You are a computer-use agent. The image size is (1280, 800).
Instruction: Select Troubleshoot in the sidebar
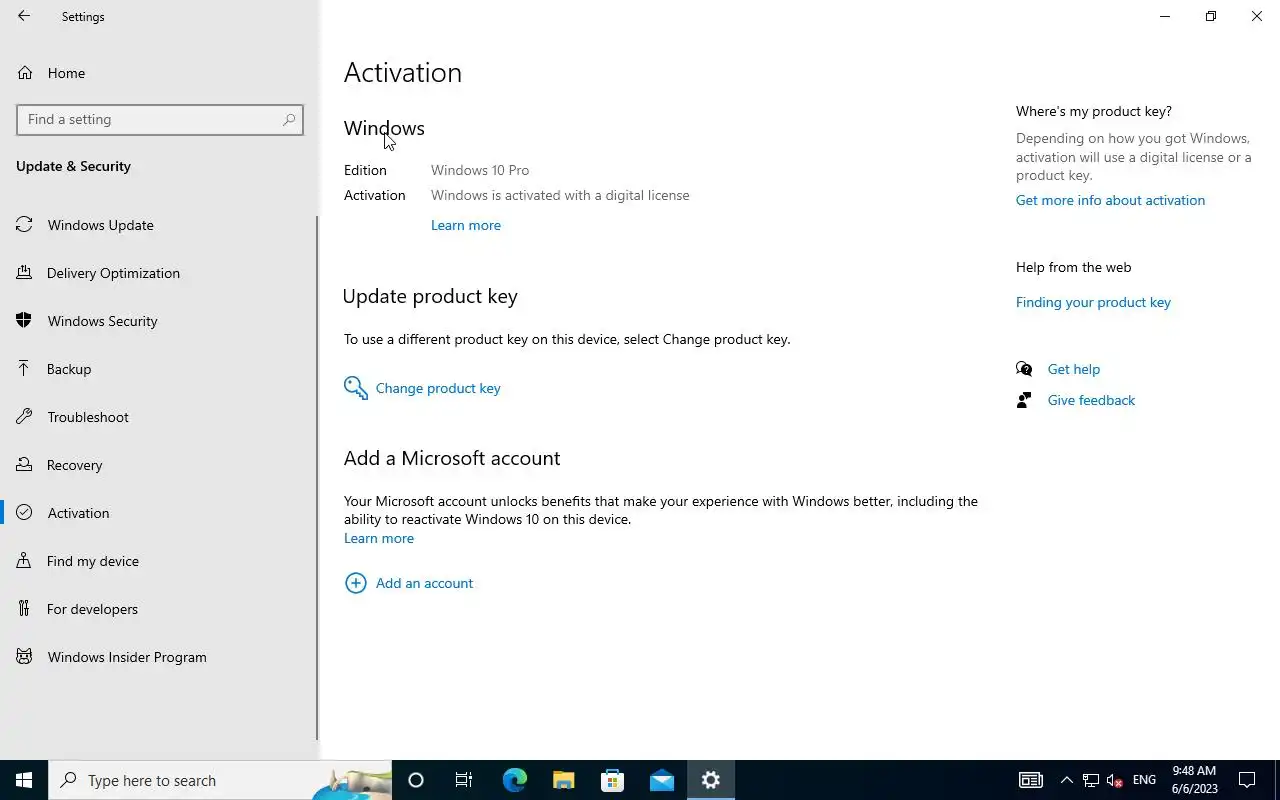tap(160, 417)
